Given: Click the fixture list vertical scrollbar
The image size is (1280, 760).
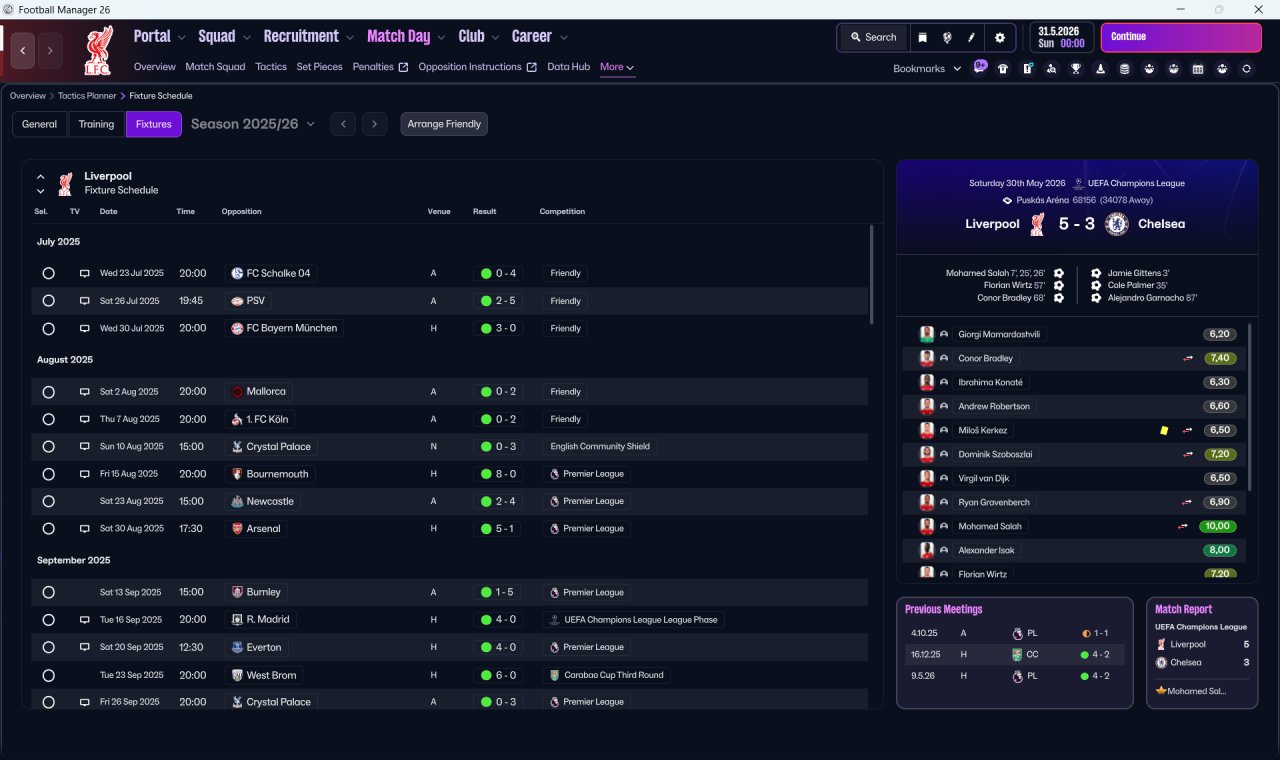Looking at the screenshot, I should [872, 273].
